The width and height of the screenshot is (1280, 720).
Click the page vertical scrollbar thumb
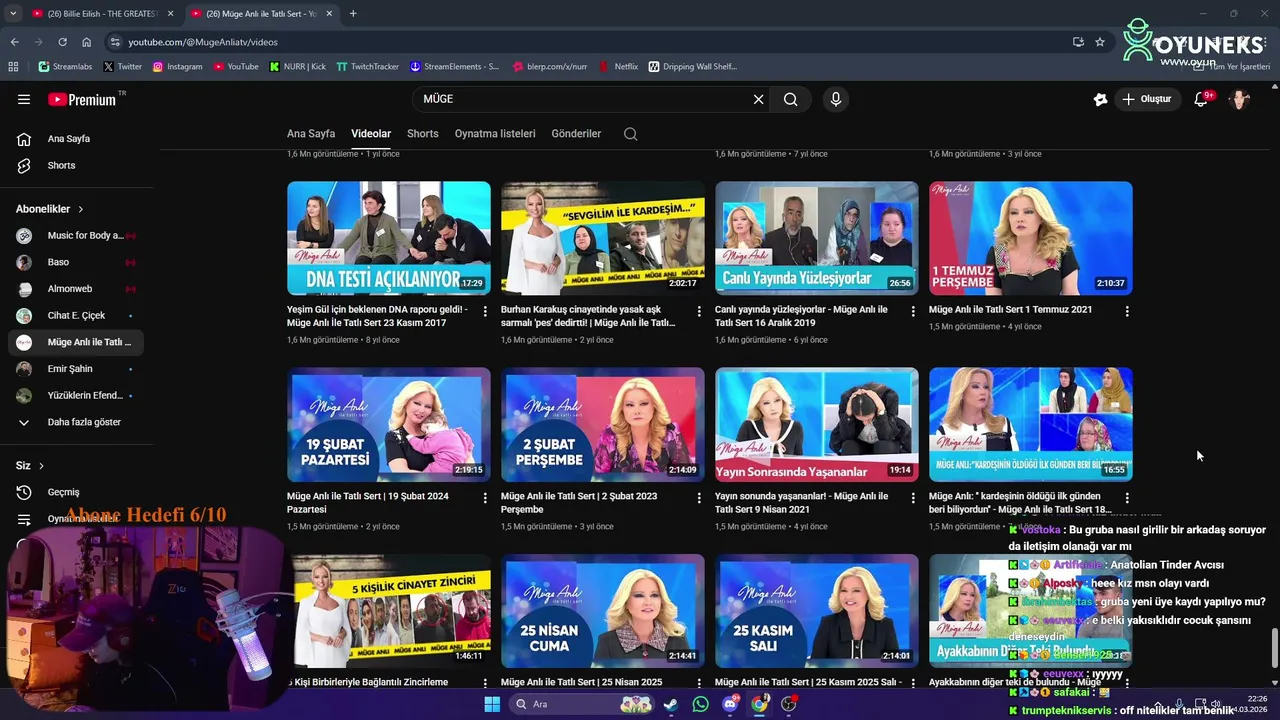1273,650
